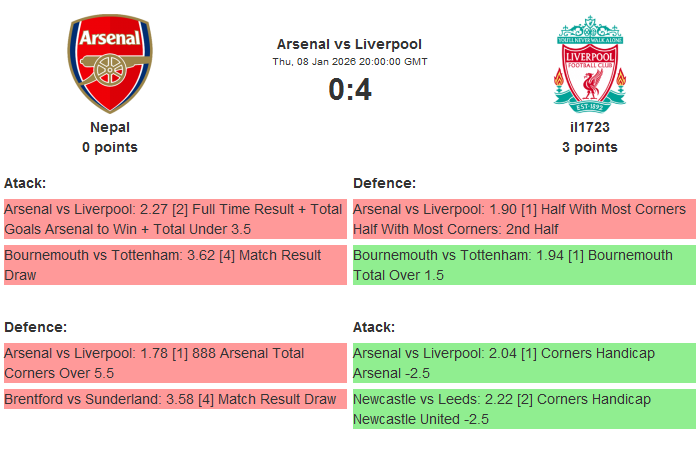The image size is (700, 460).
Task: Open the Nepal player name
Action: [110, 127]
